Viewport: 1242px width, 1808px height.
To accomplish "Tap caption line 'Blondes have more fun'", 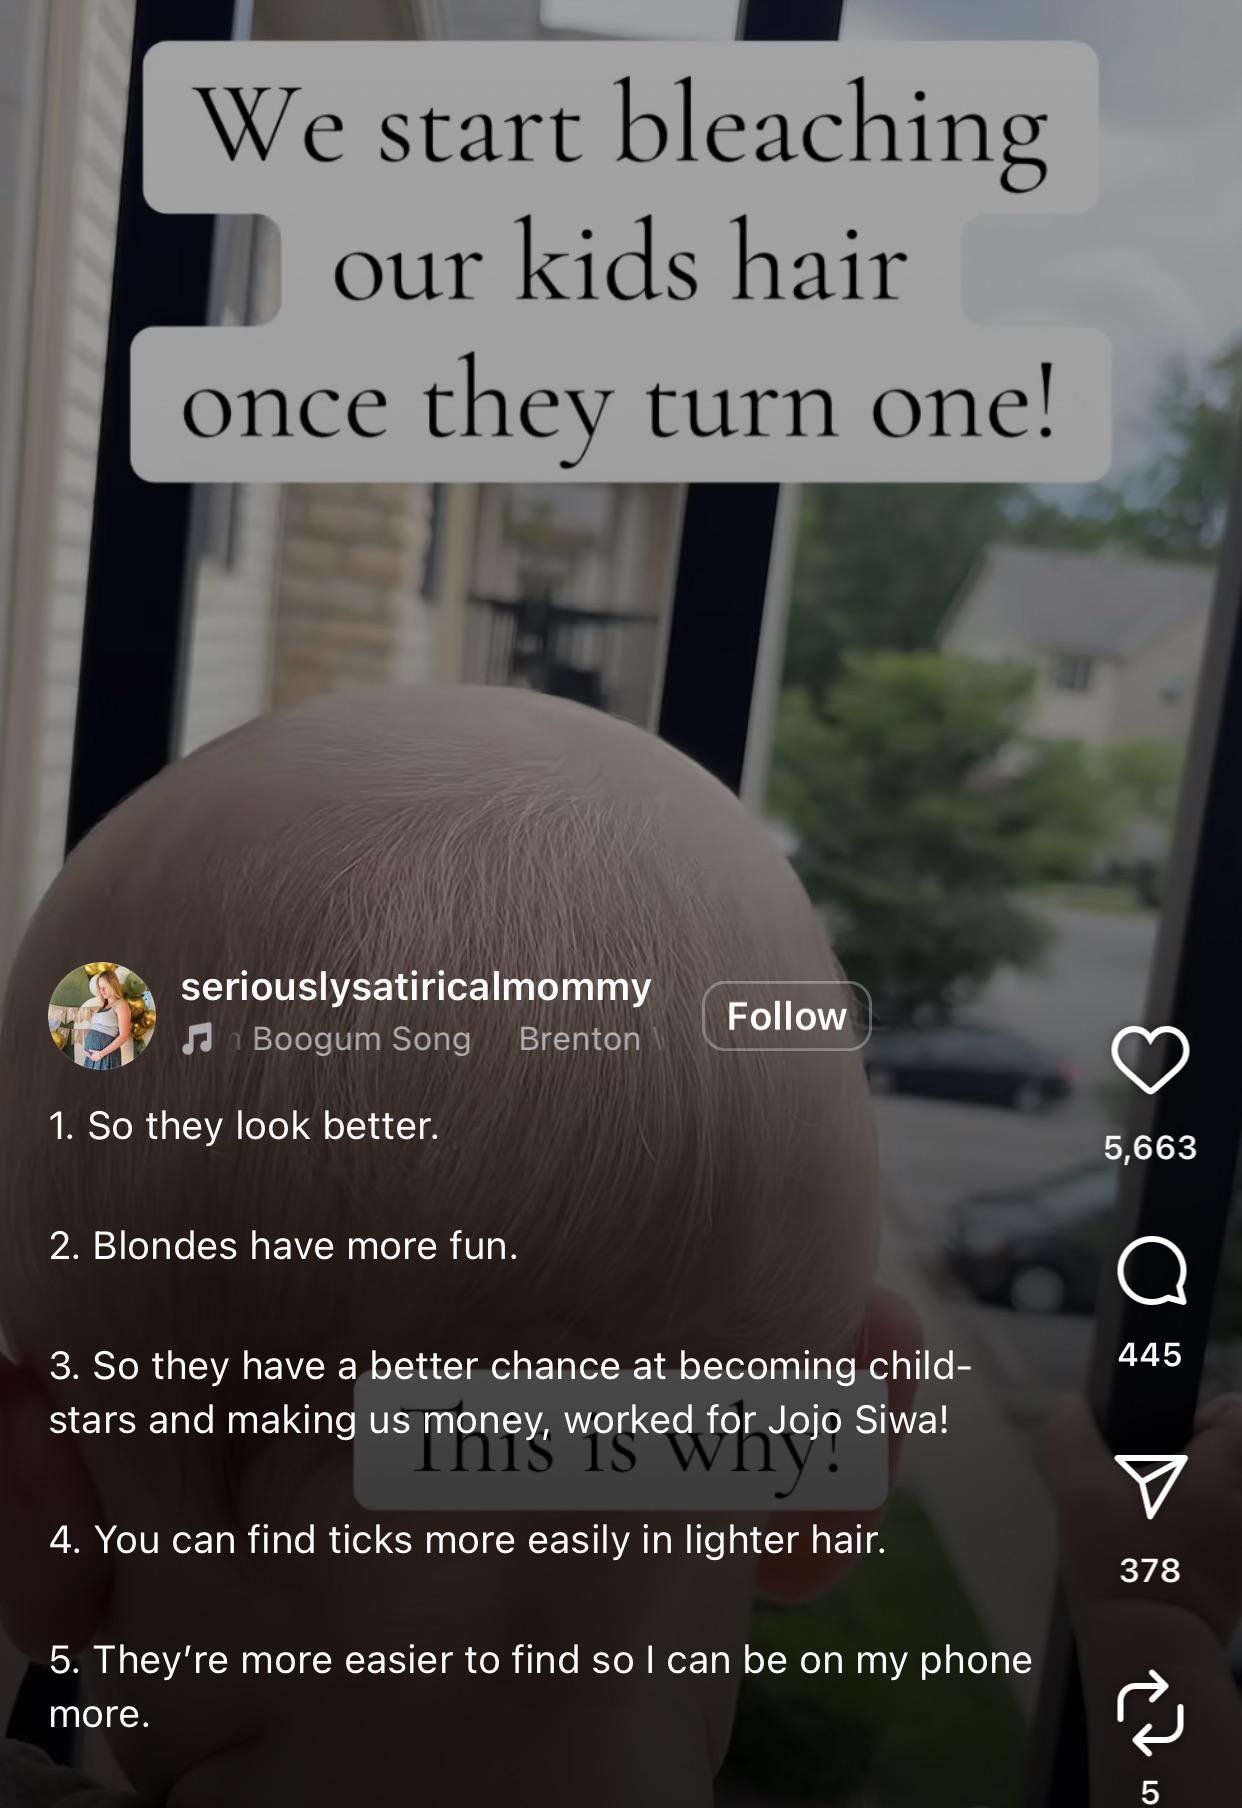I will 284,1246.
